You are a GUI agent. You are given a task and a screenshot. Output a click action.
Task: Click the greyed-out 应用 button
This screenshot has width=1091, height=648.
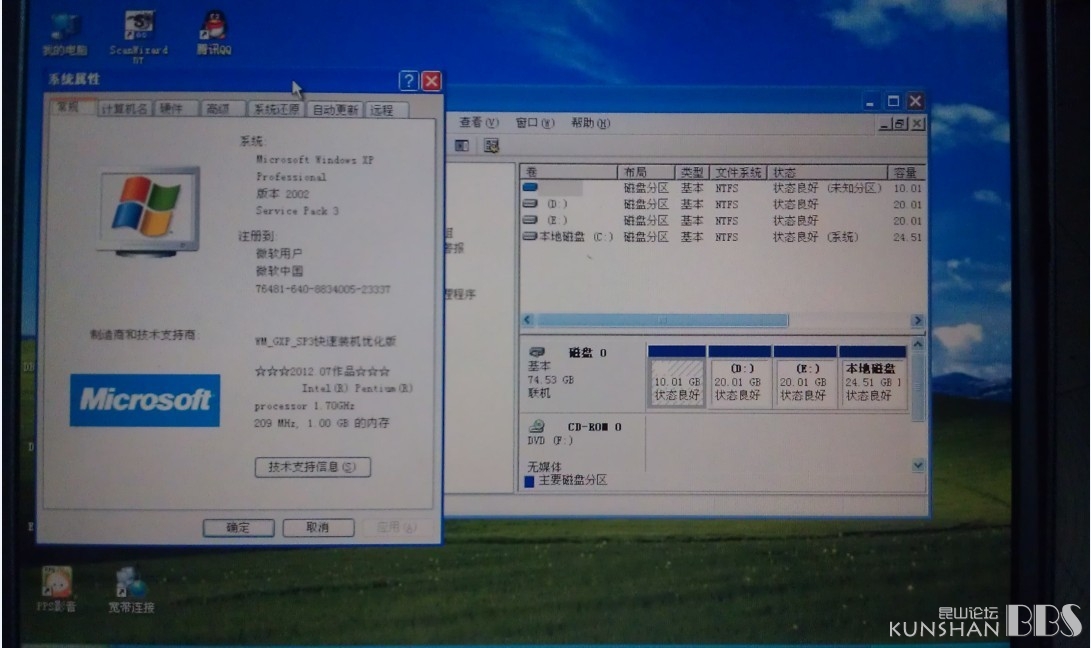[397, 528]
